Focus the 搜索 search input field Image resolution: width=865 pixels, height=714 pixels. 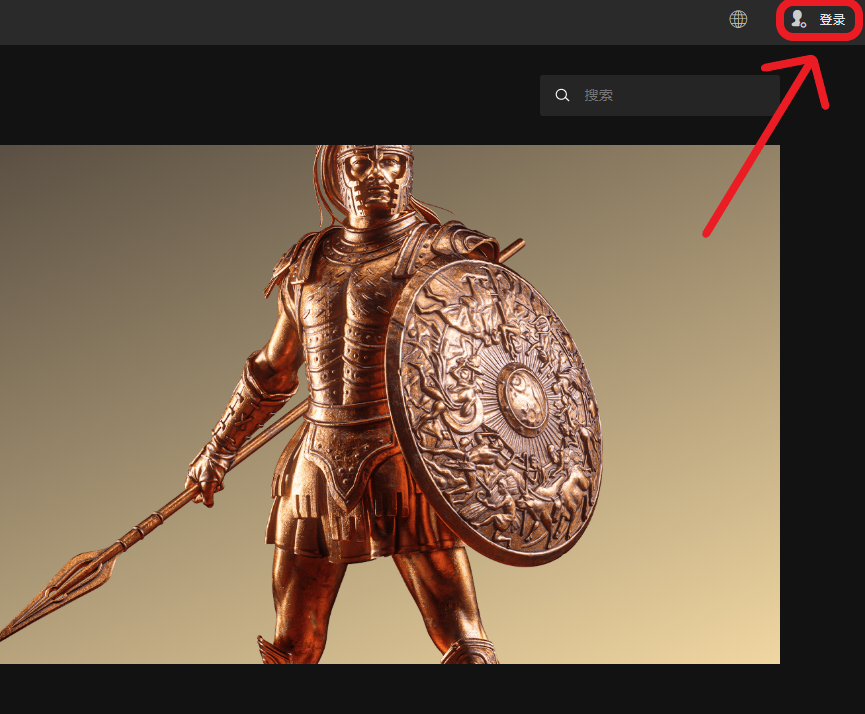click(660, 95)
